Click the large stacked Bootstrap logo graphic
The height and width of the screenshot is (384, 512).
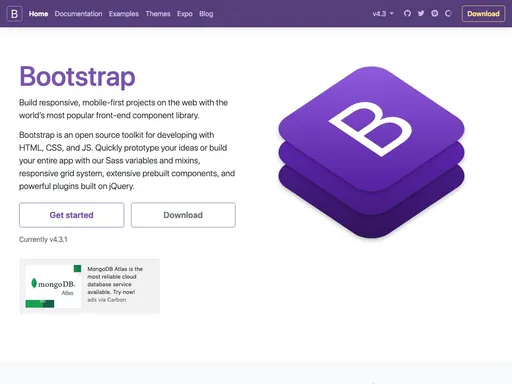(371, 152)
